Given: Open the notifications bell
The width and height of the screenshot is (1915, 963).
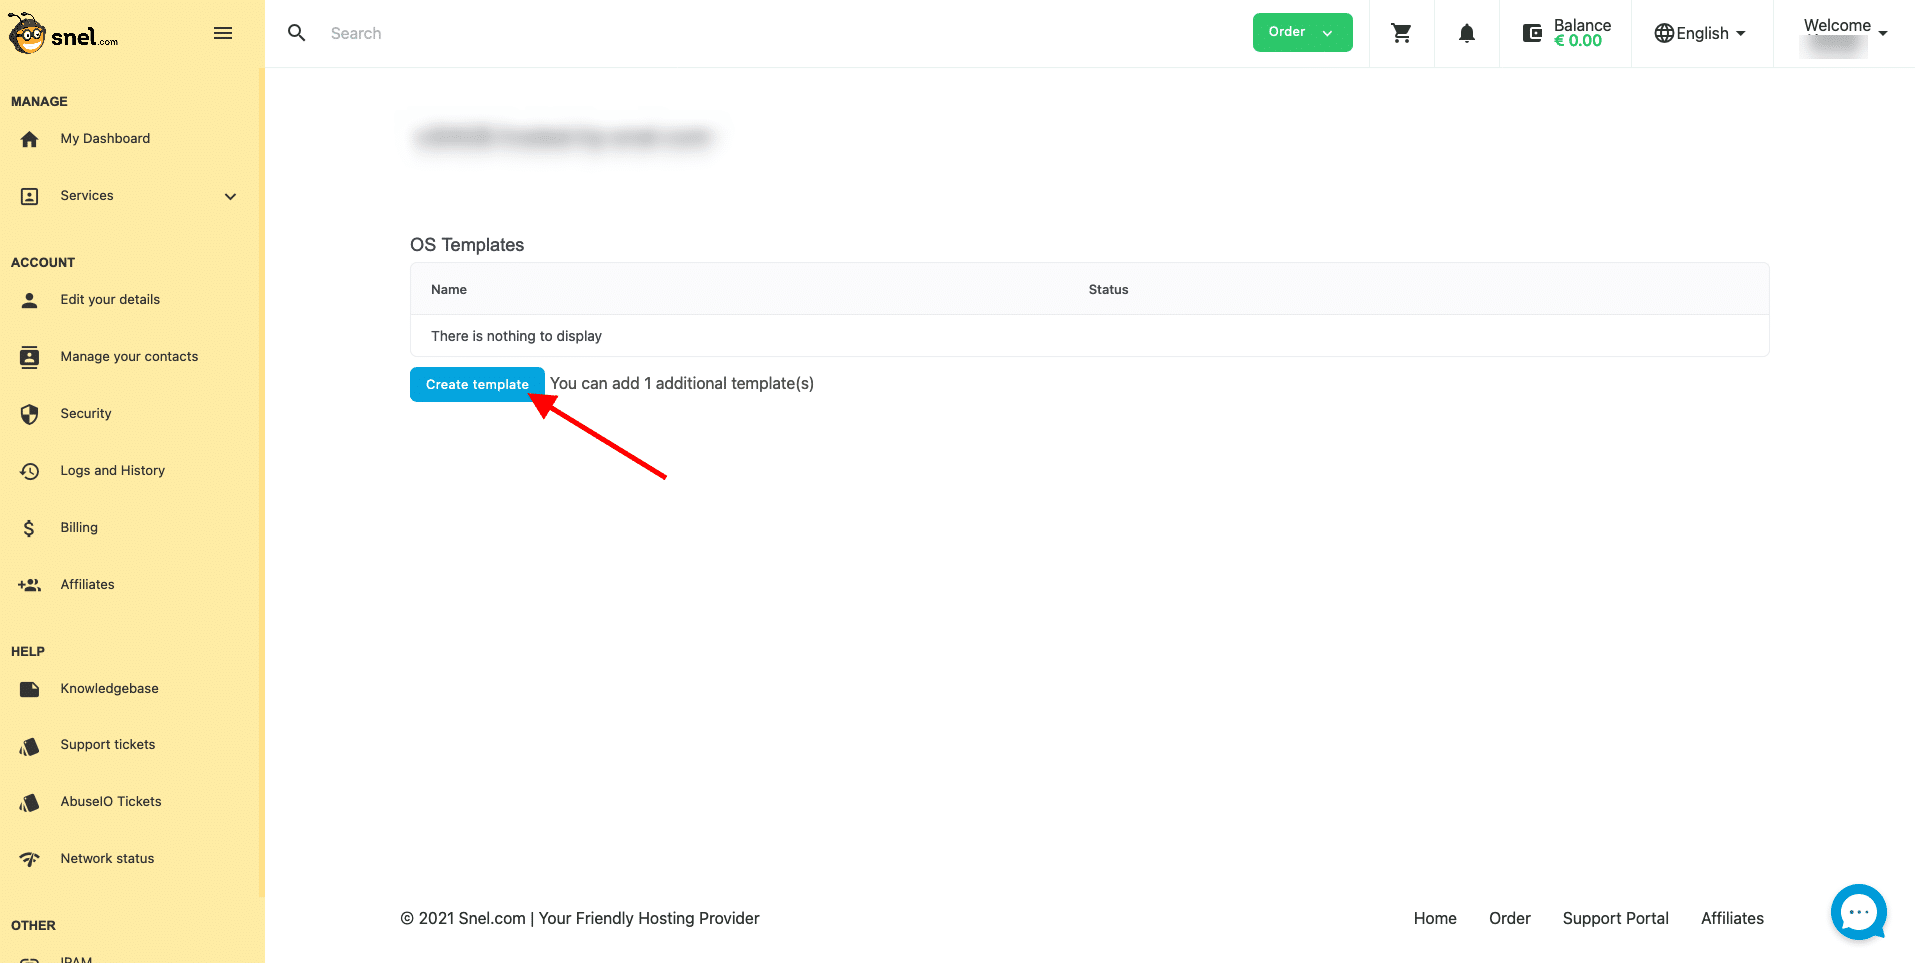Looking at the screenshot, I should 1467,33.
